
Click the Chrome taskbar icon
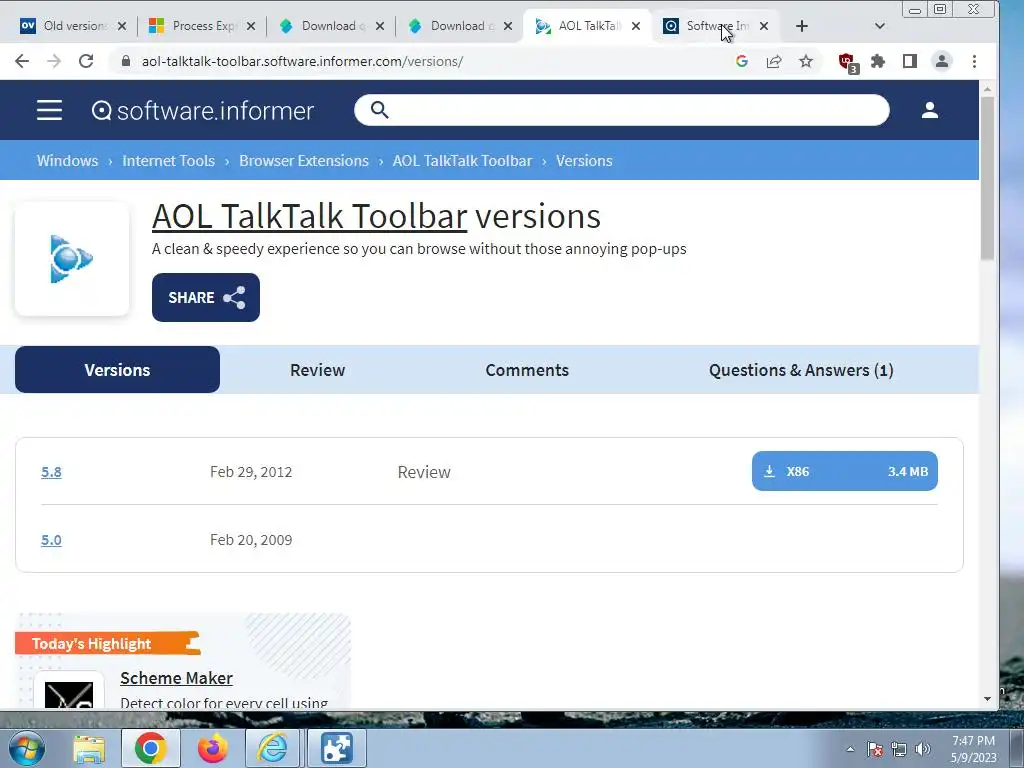(x=150, y=748)
